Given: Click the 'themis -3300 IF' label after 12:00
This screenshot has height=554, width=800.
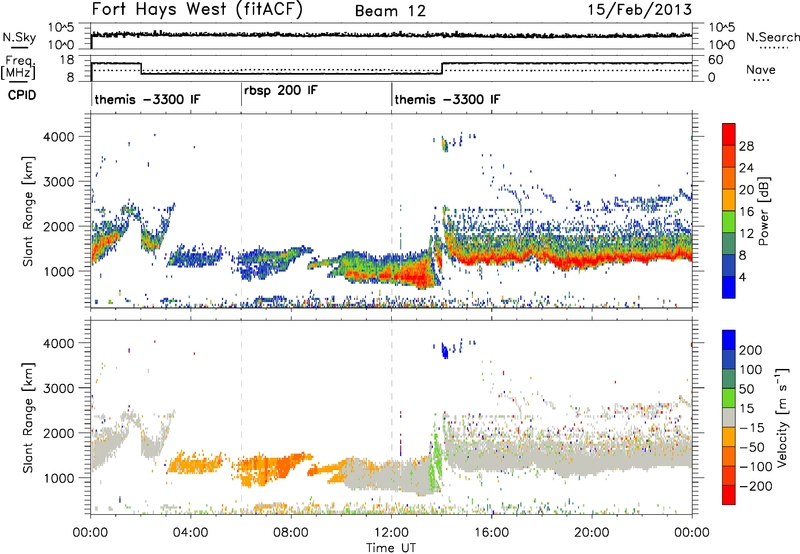Looking at the screenshot, I should point(447,99).
